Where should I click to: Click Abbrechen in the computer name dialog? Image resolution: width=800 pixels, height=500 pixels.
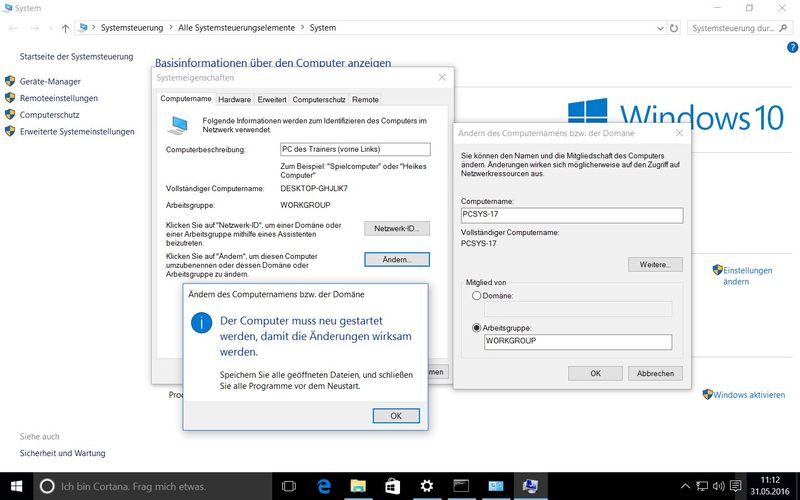[655, 373]
